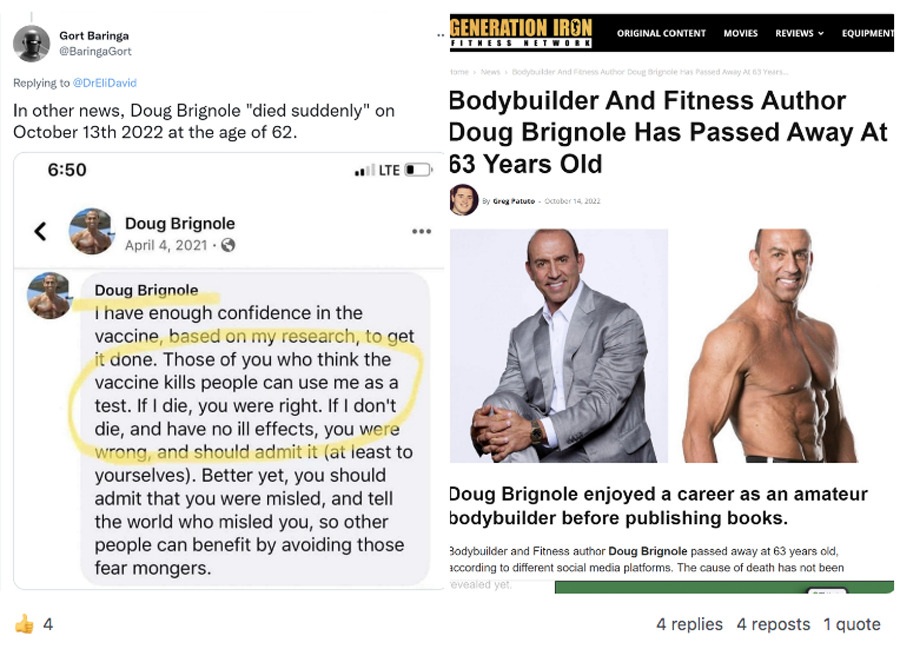Open the Equipment menu item

pyautogui.click(x=867, y=33)
